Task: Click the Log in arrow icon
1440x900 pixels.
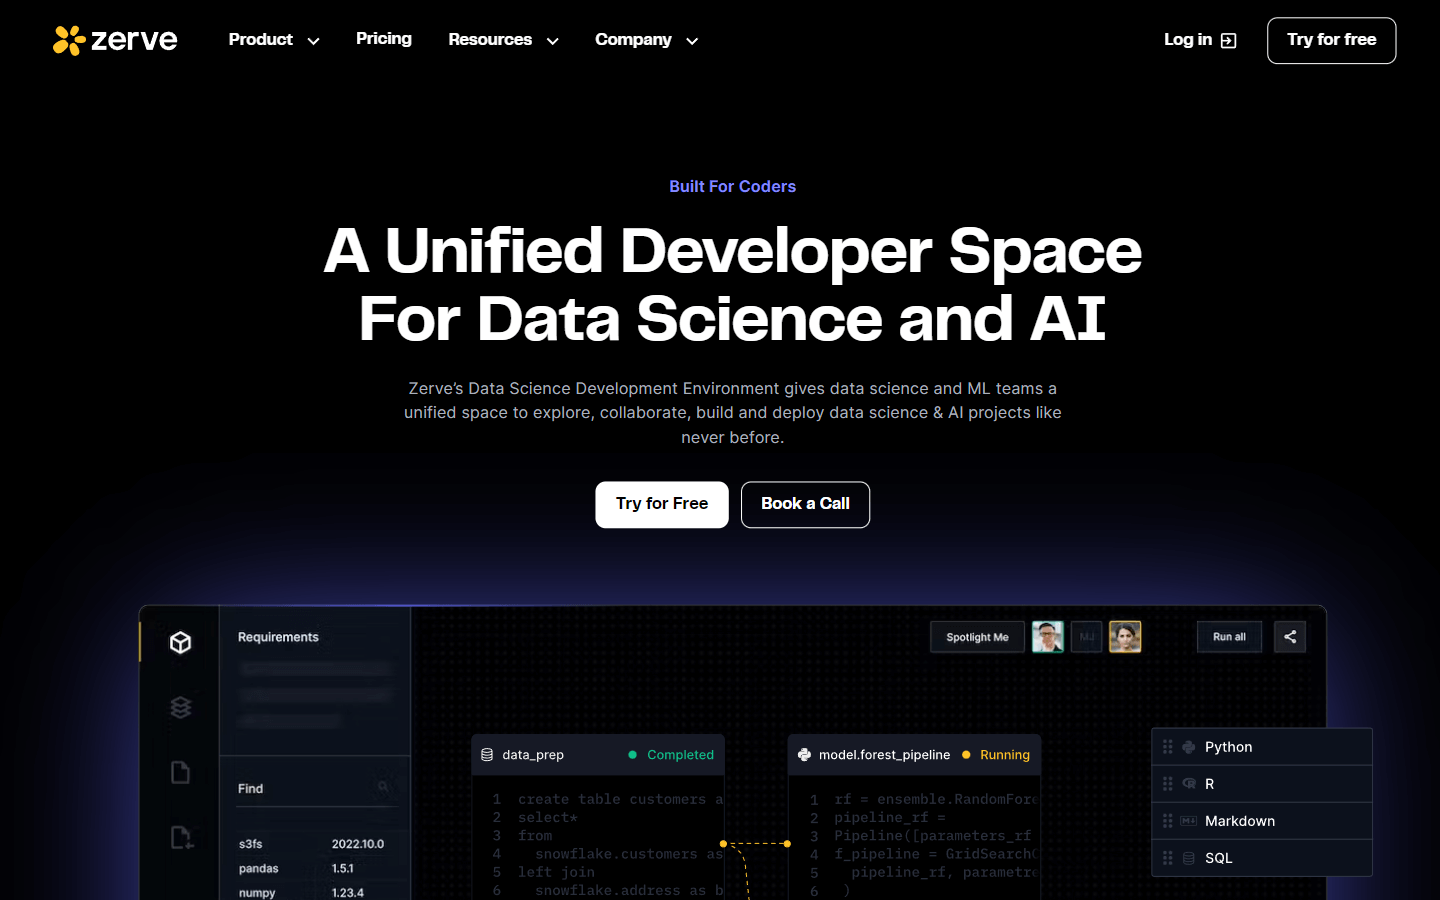Action: (1229, 41)
